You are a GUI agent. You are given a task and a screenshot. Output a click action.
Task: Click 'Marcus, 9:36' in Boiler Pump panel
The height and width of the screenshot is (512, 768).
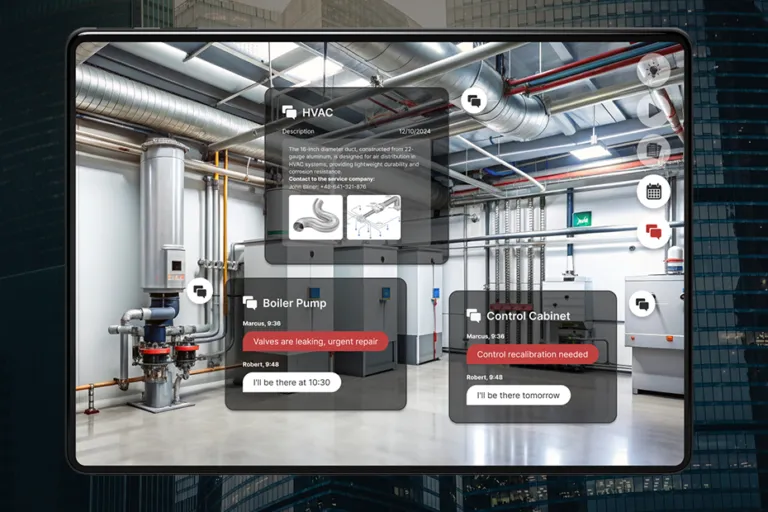(x=262, y=323)
